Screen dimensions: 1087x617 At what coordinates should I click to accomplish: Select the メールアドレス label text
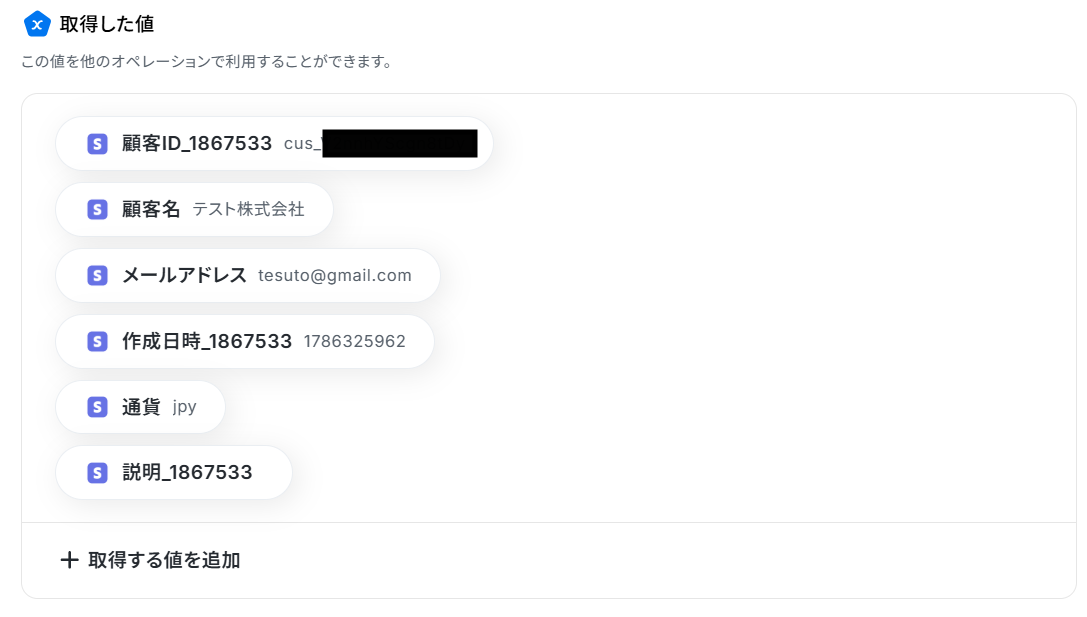coord(184,275)
